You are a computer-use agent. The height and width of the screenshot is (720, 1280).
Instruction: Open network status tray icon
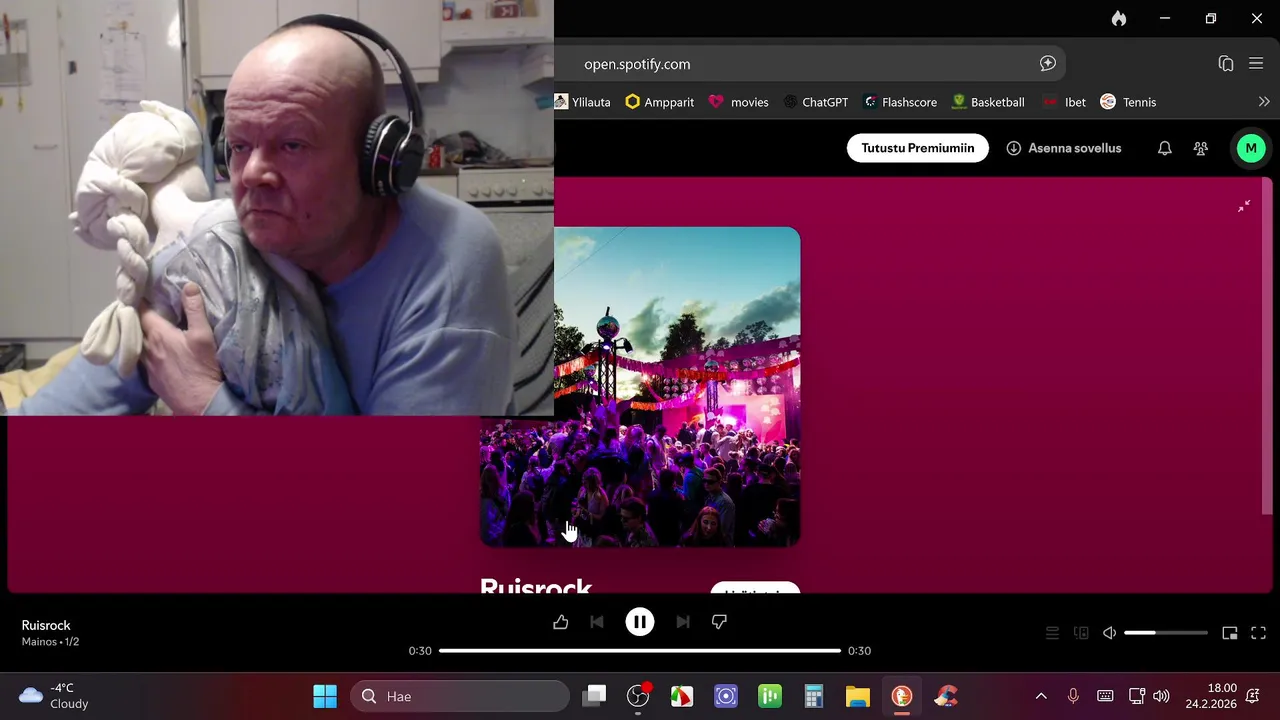click(x=1137, y=696)
